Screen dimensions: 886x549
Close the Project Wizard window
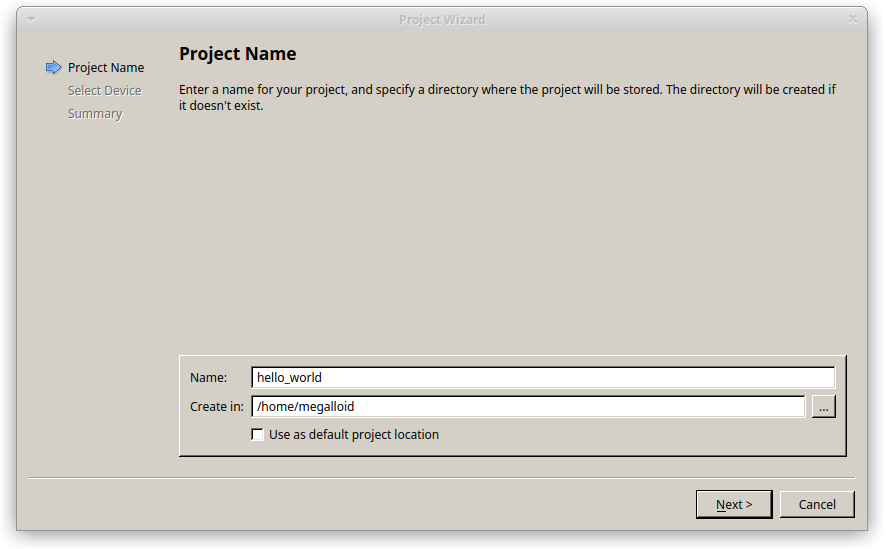click(853, 19)
